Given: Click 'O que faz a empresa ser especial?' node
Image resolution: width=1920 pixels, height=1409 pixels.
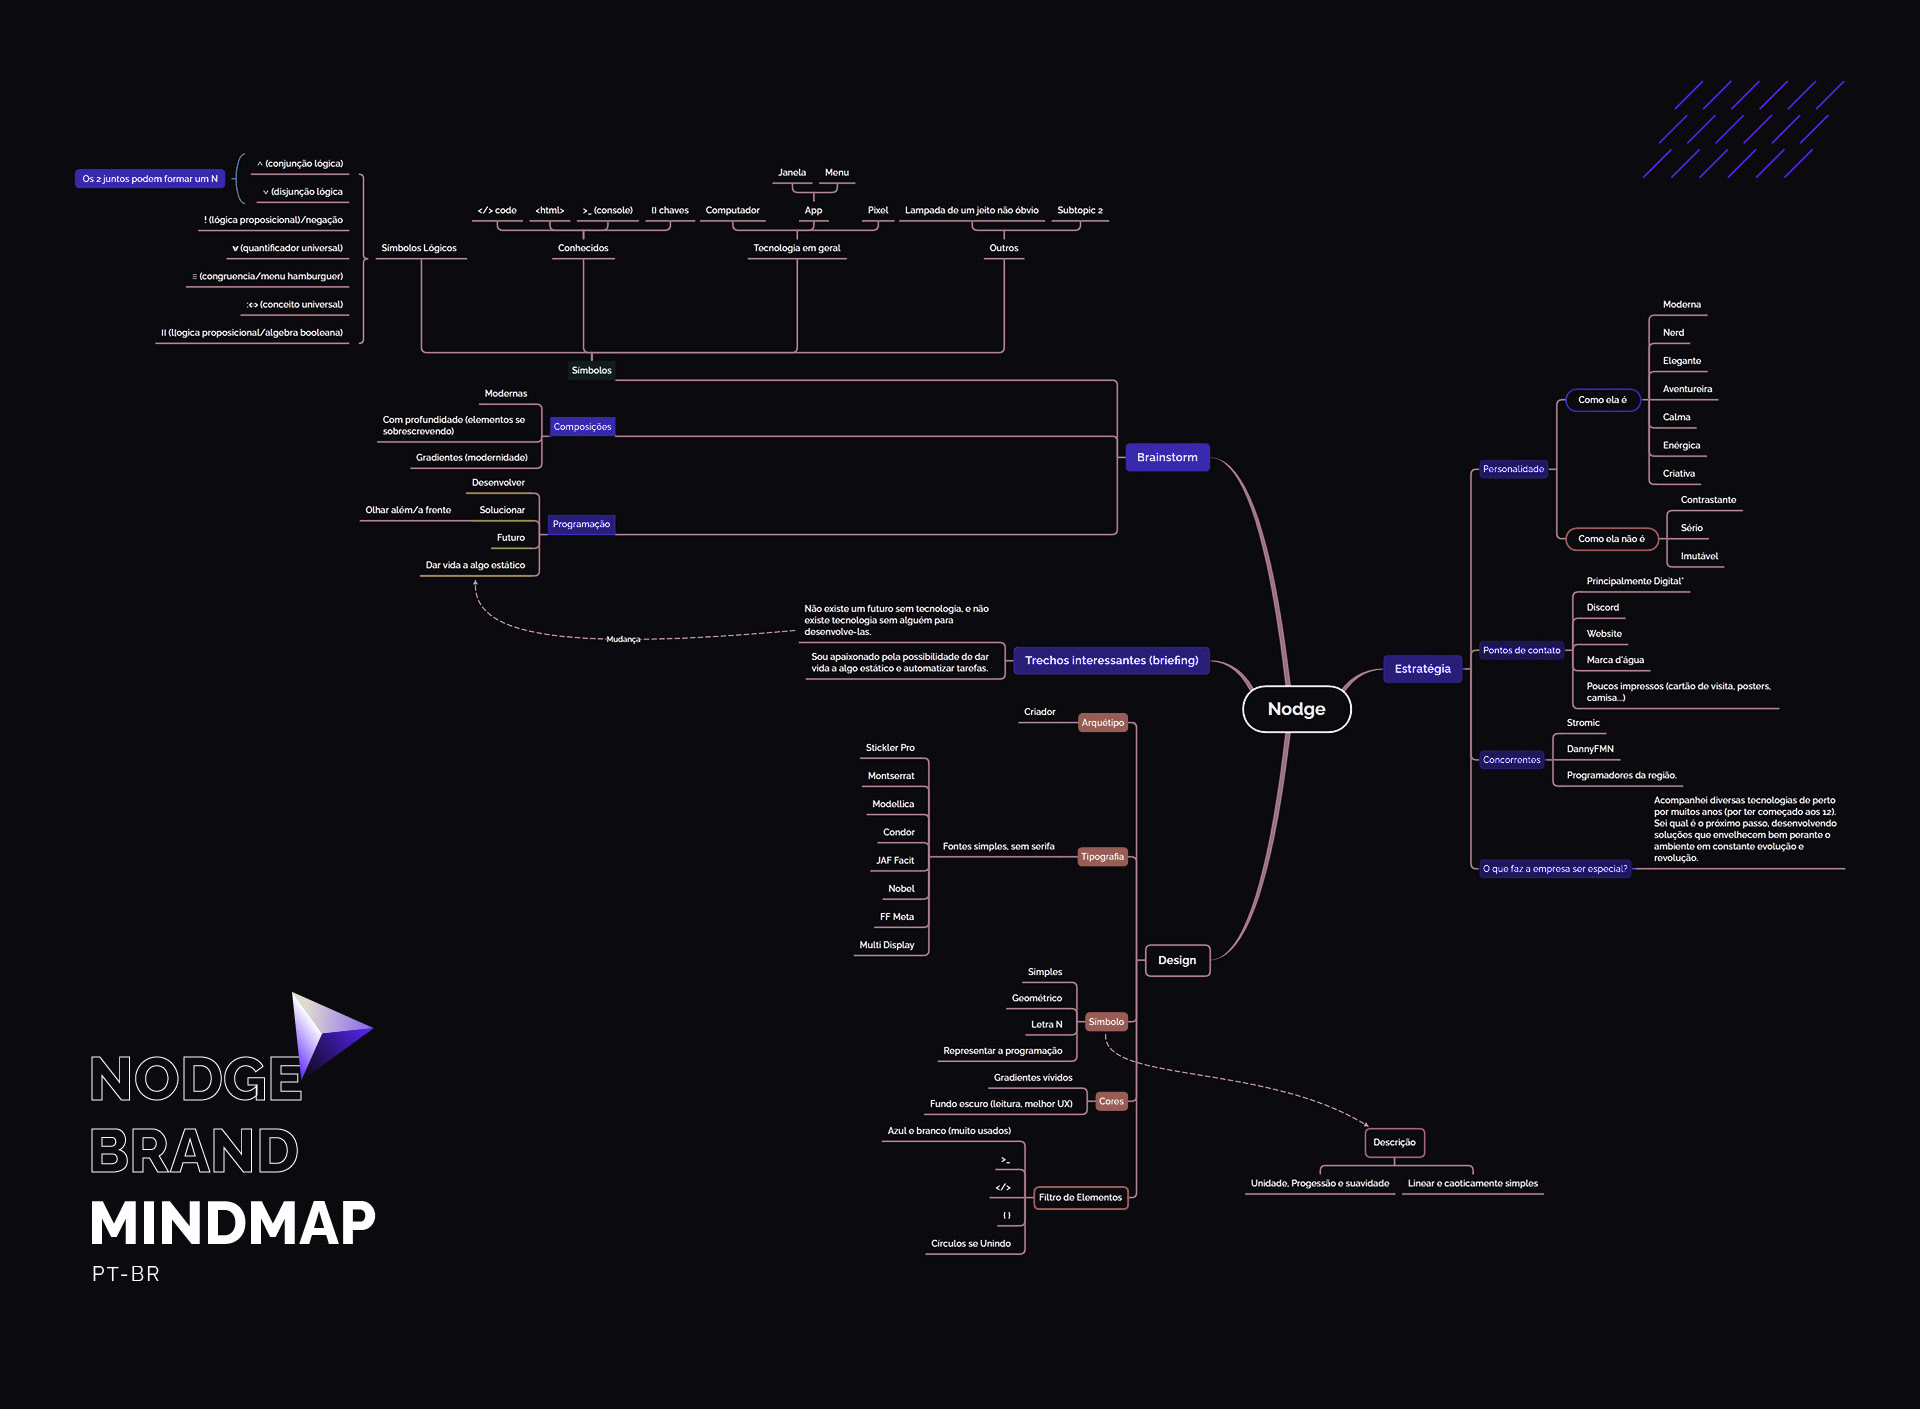Looking at the screenshot, I should pyautogui.click(x=1554, y=869).
